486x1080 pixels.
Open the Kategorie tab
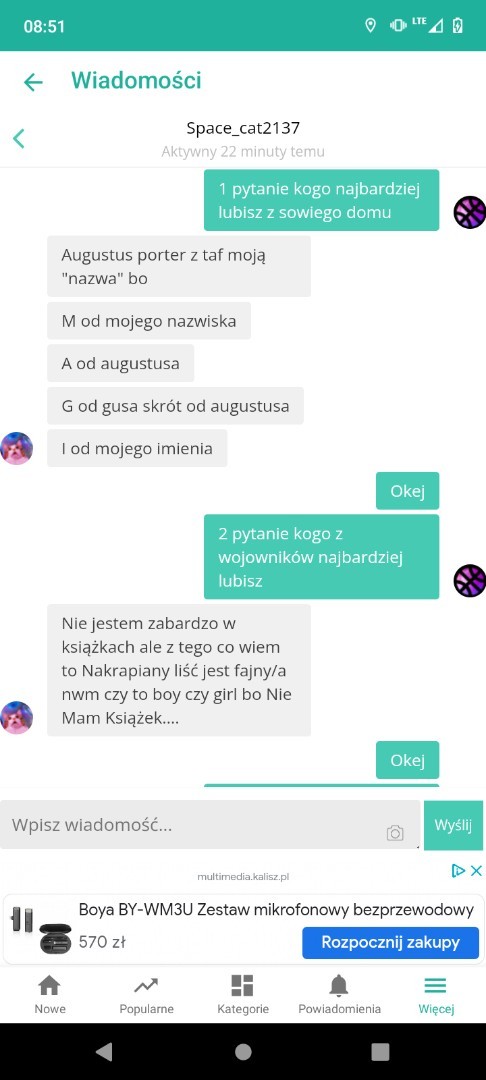tap(242, 995)
